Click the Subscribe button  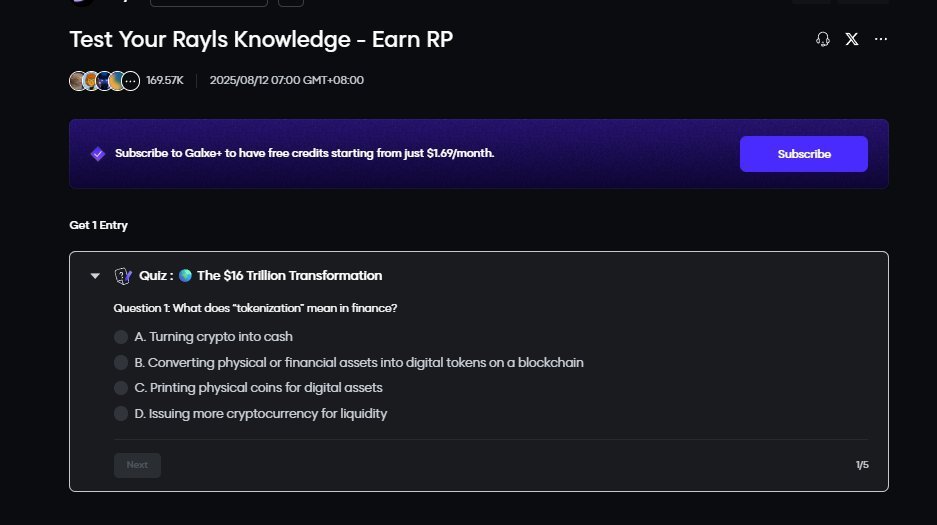(x=804, y=154)
